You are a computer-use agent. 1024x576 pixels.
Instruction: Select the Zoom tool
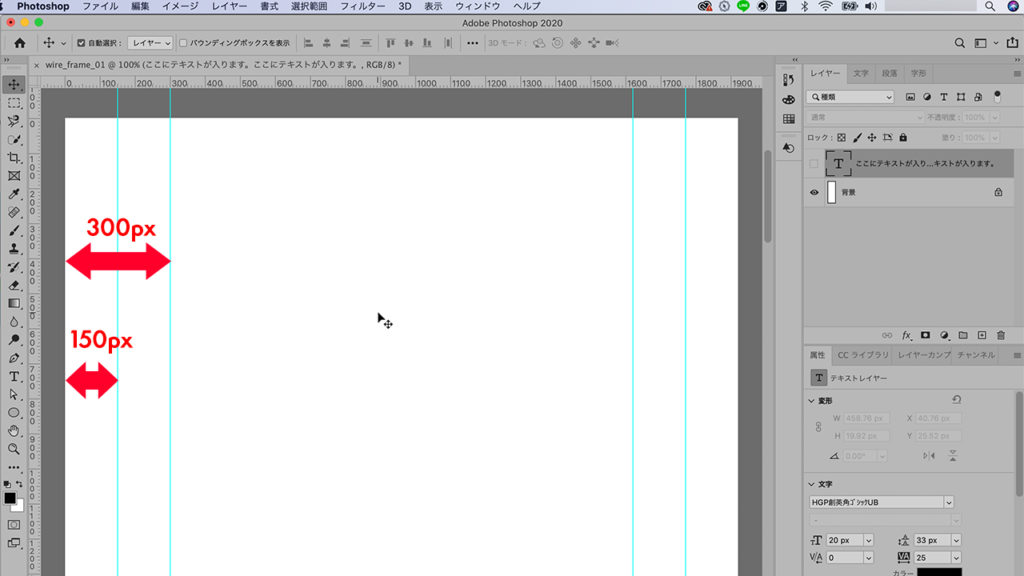(x=14, y=449)
